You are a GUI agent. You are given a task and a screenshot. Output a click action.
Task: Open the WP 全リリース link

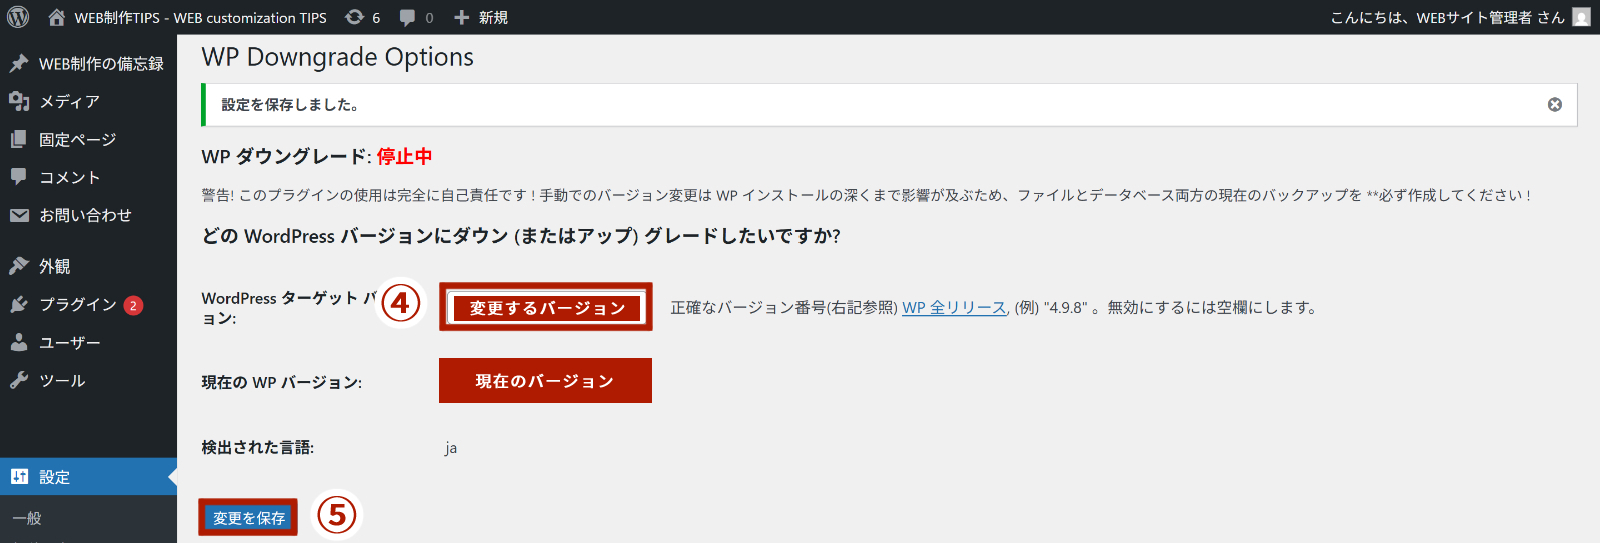click(x=954, y=308)
